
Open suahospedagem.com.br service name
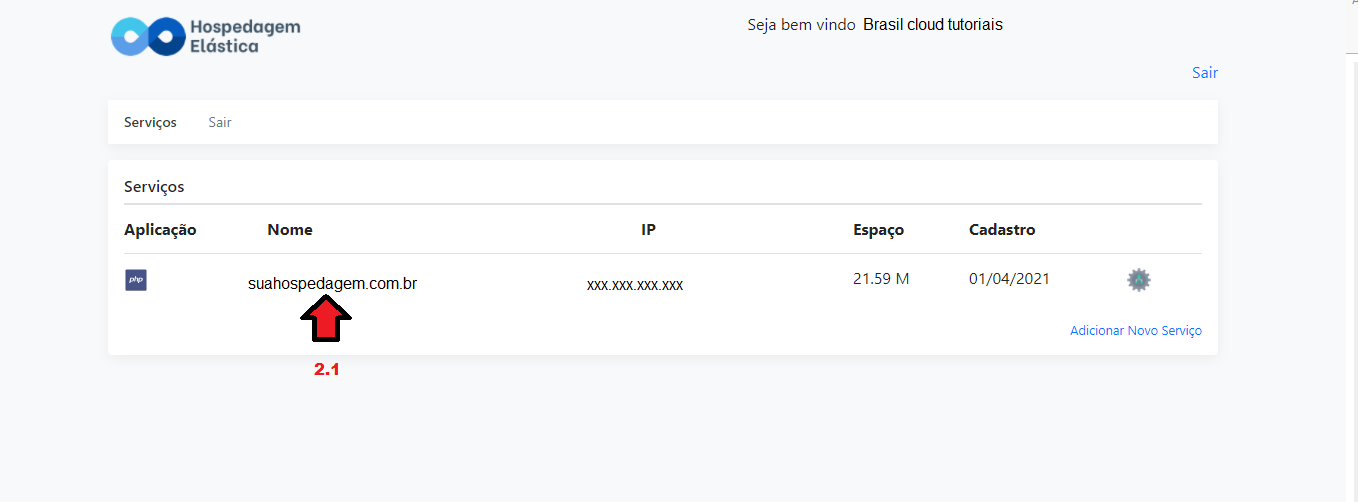point(332,284)
